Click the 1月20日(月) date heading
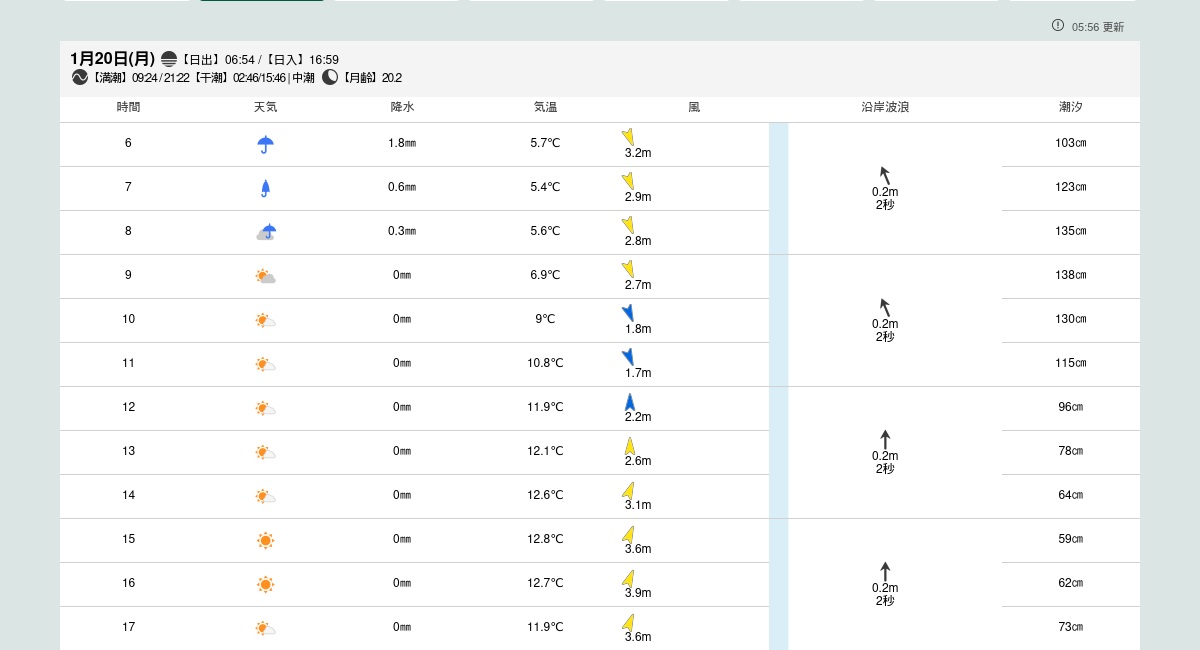Viewport: 1200px width, 650px height. [x=112, y=59]
